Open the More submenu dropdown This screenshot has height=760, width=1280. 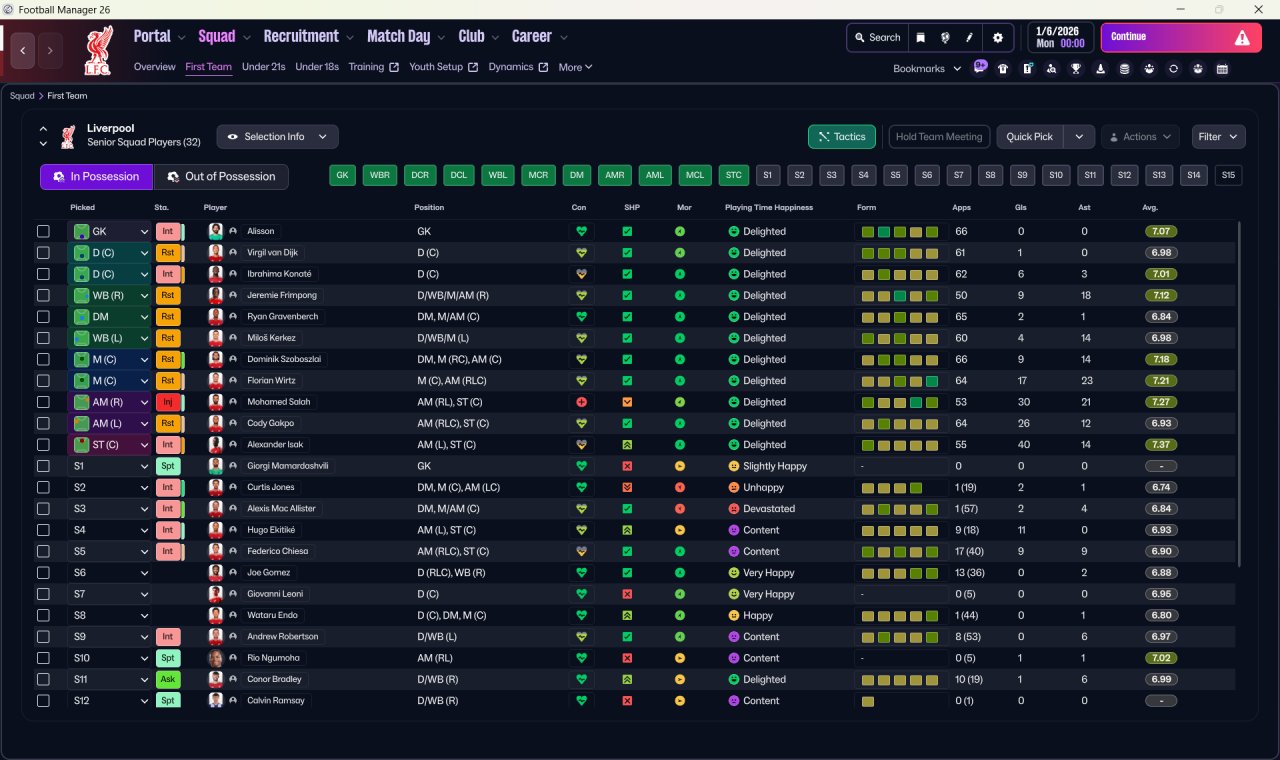[575, 67]
